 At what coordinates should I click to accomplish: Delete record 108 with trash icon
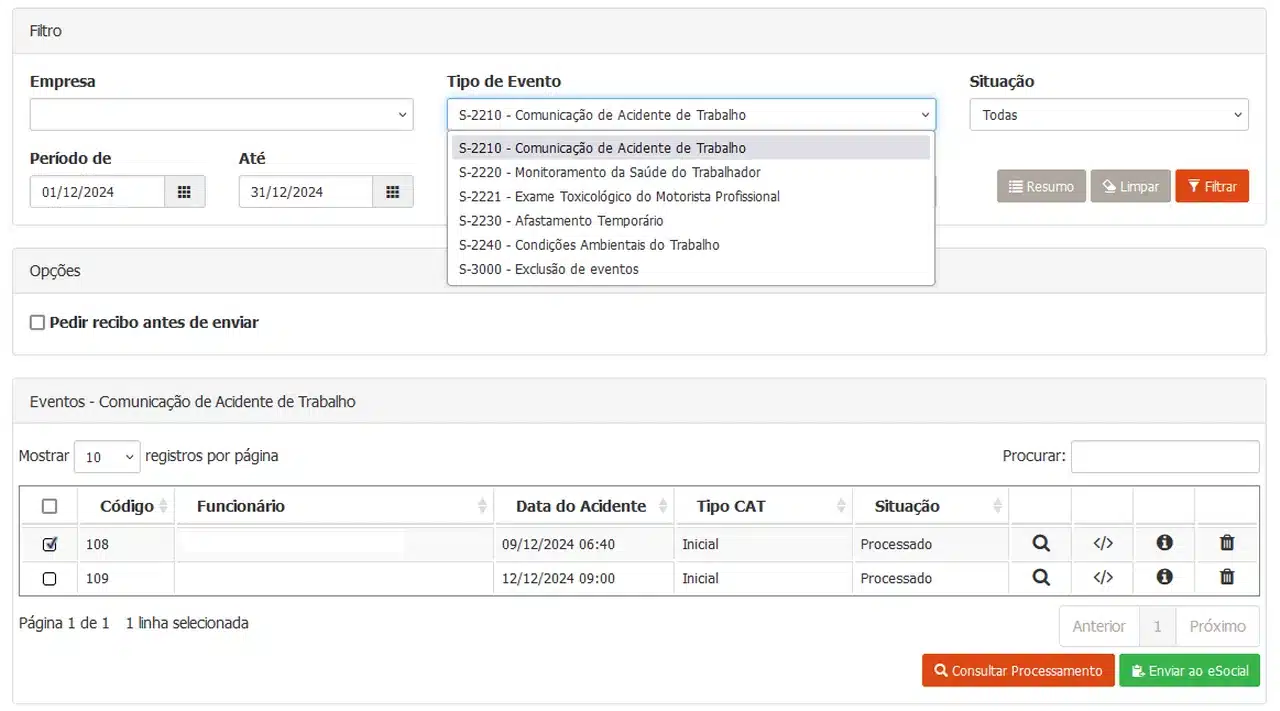[1227, 543]
